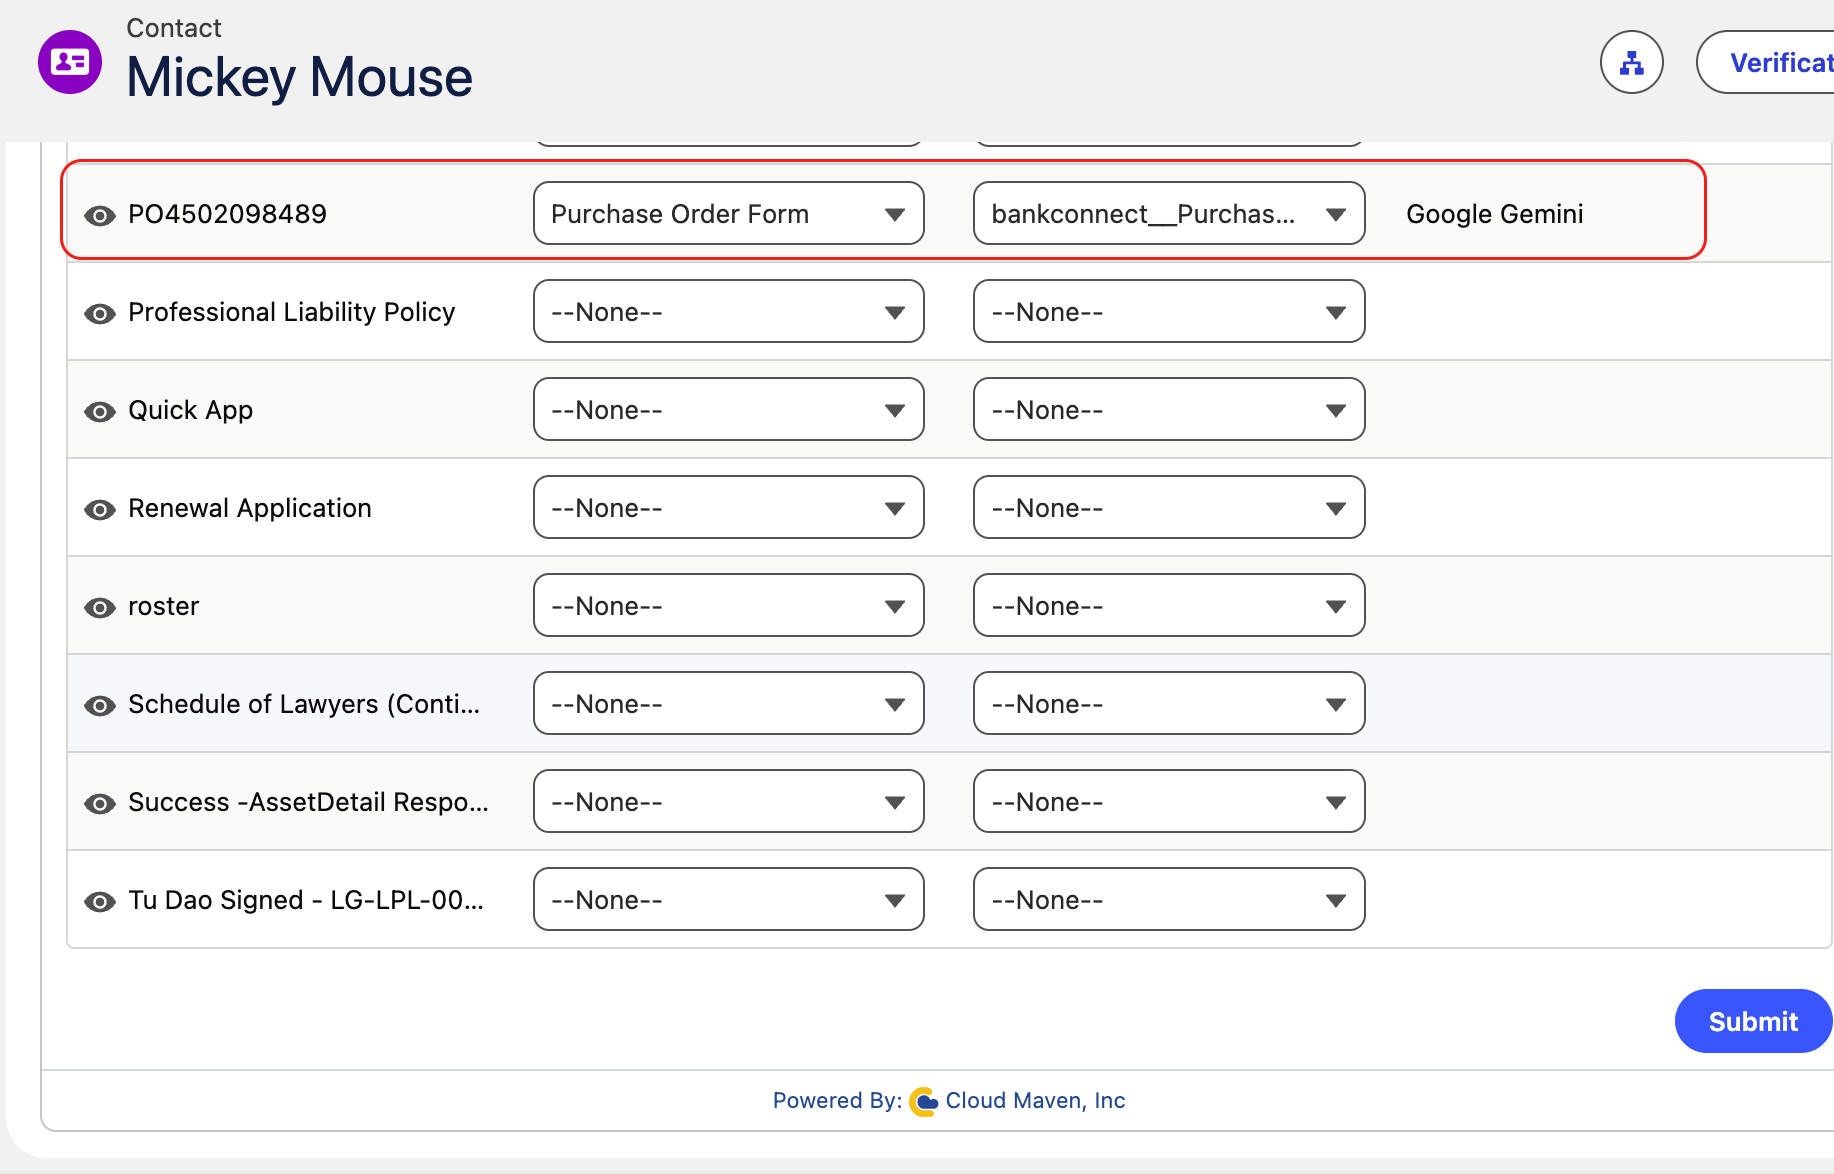The height and width of the screenshot is (1174, 1834).
Task: Click the PO4502098489 document name
Action: (x=228, y=214)
